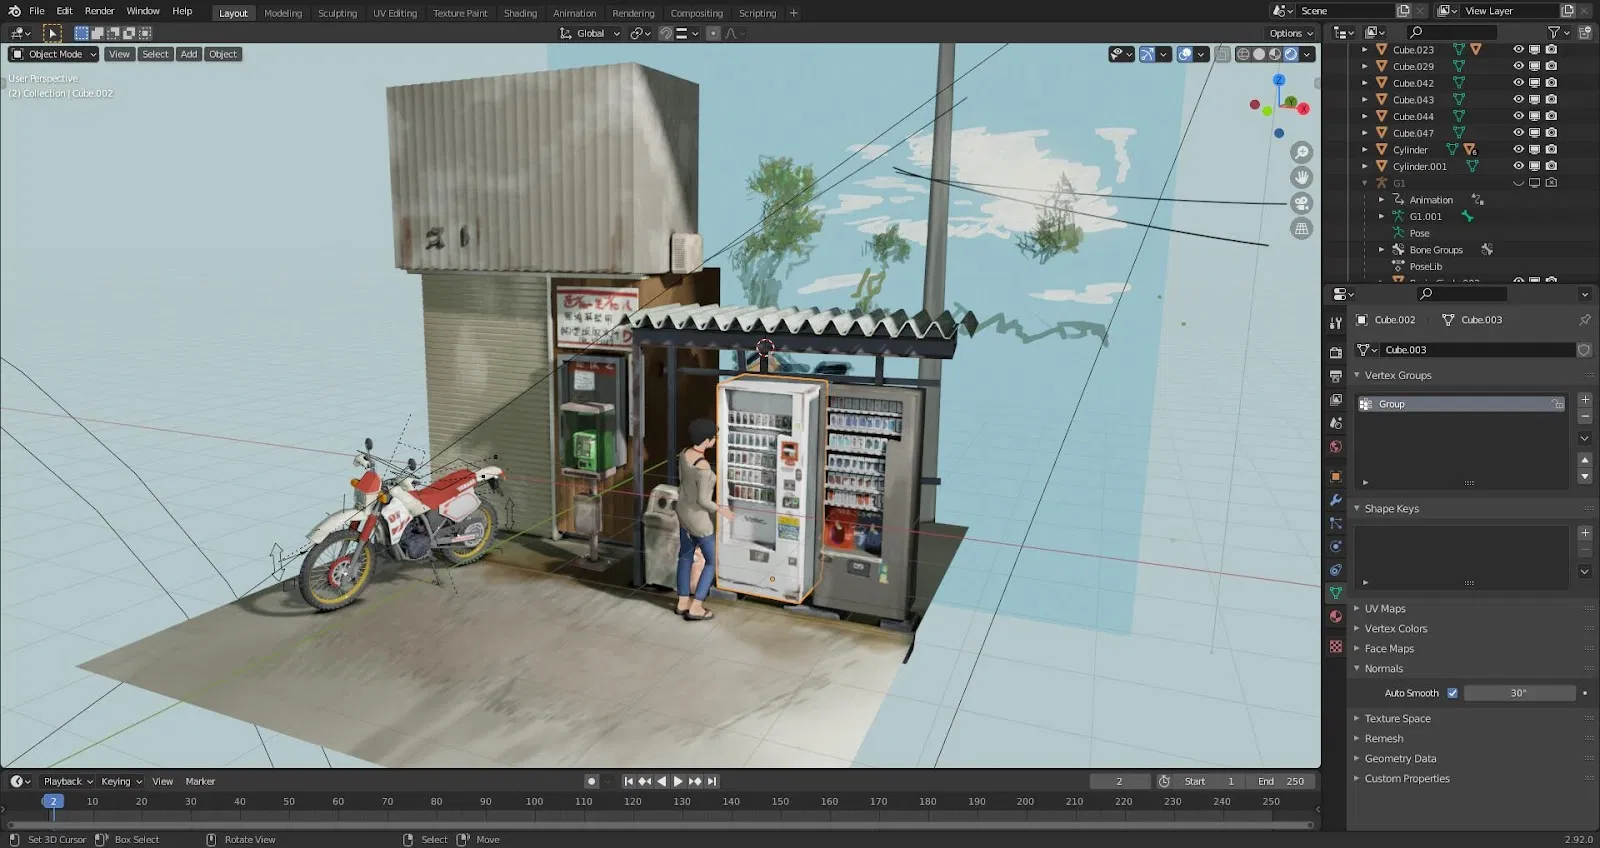Open the Physics properties tab
Viewport: 1600px width, 848px height.
[x=1336, y=547]
